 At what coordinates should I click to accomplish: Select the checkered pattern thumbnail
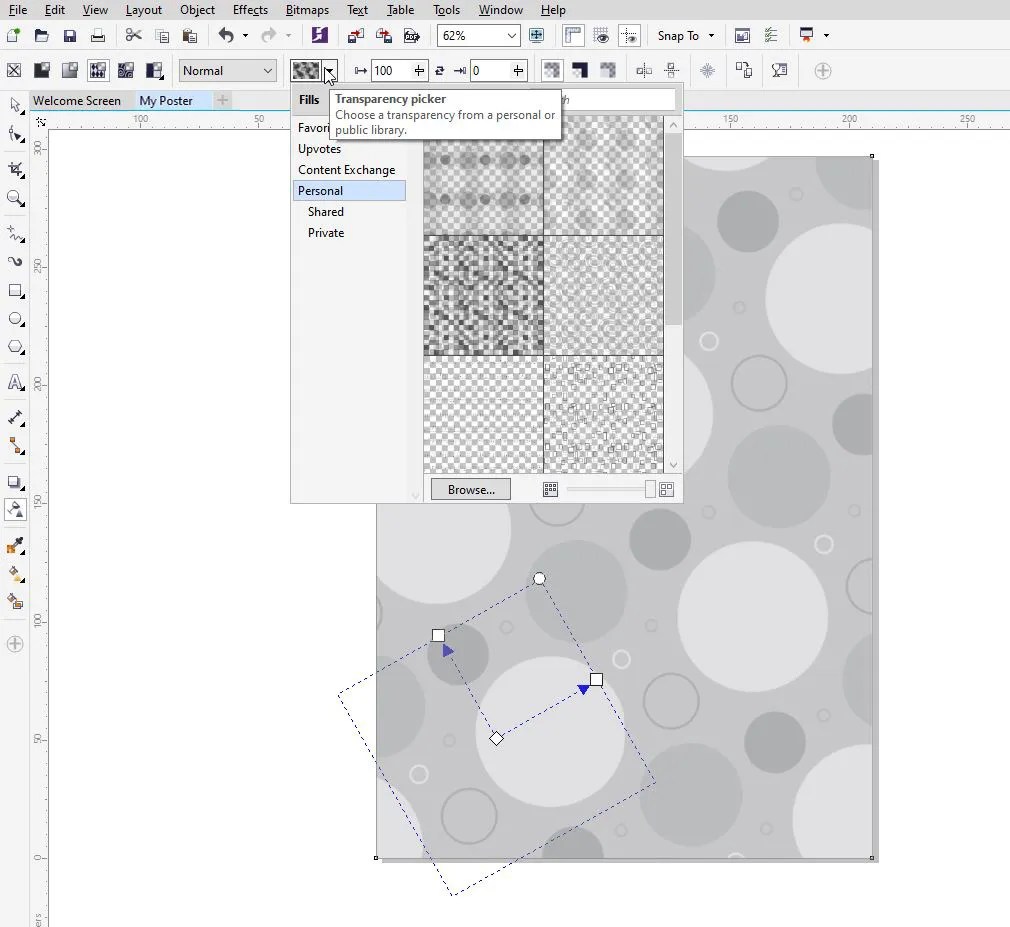pos(484,295)
